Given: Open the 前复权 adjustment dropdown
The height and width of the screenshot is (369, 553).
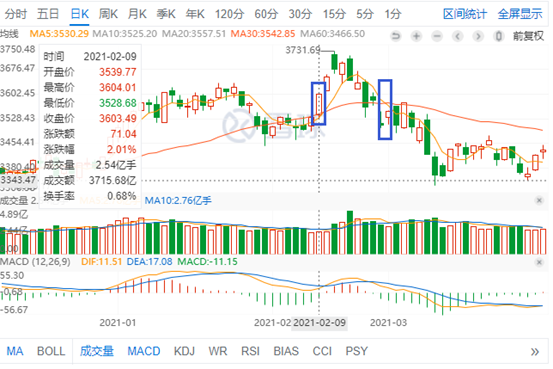Looking at the screenshot, I should 528,36.
